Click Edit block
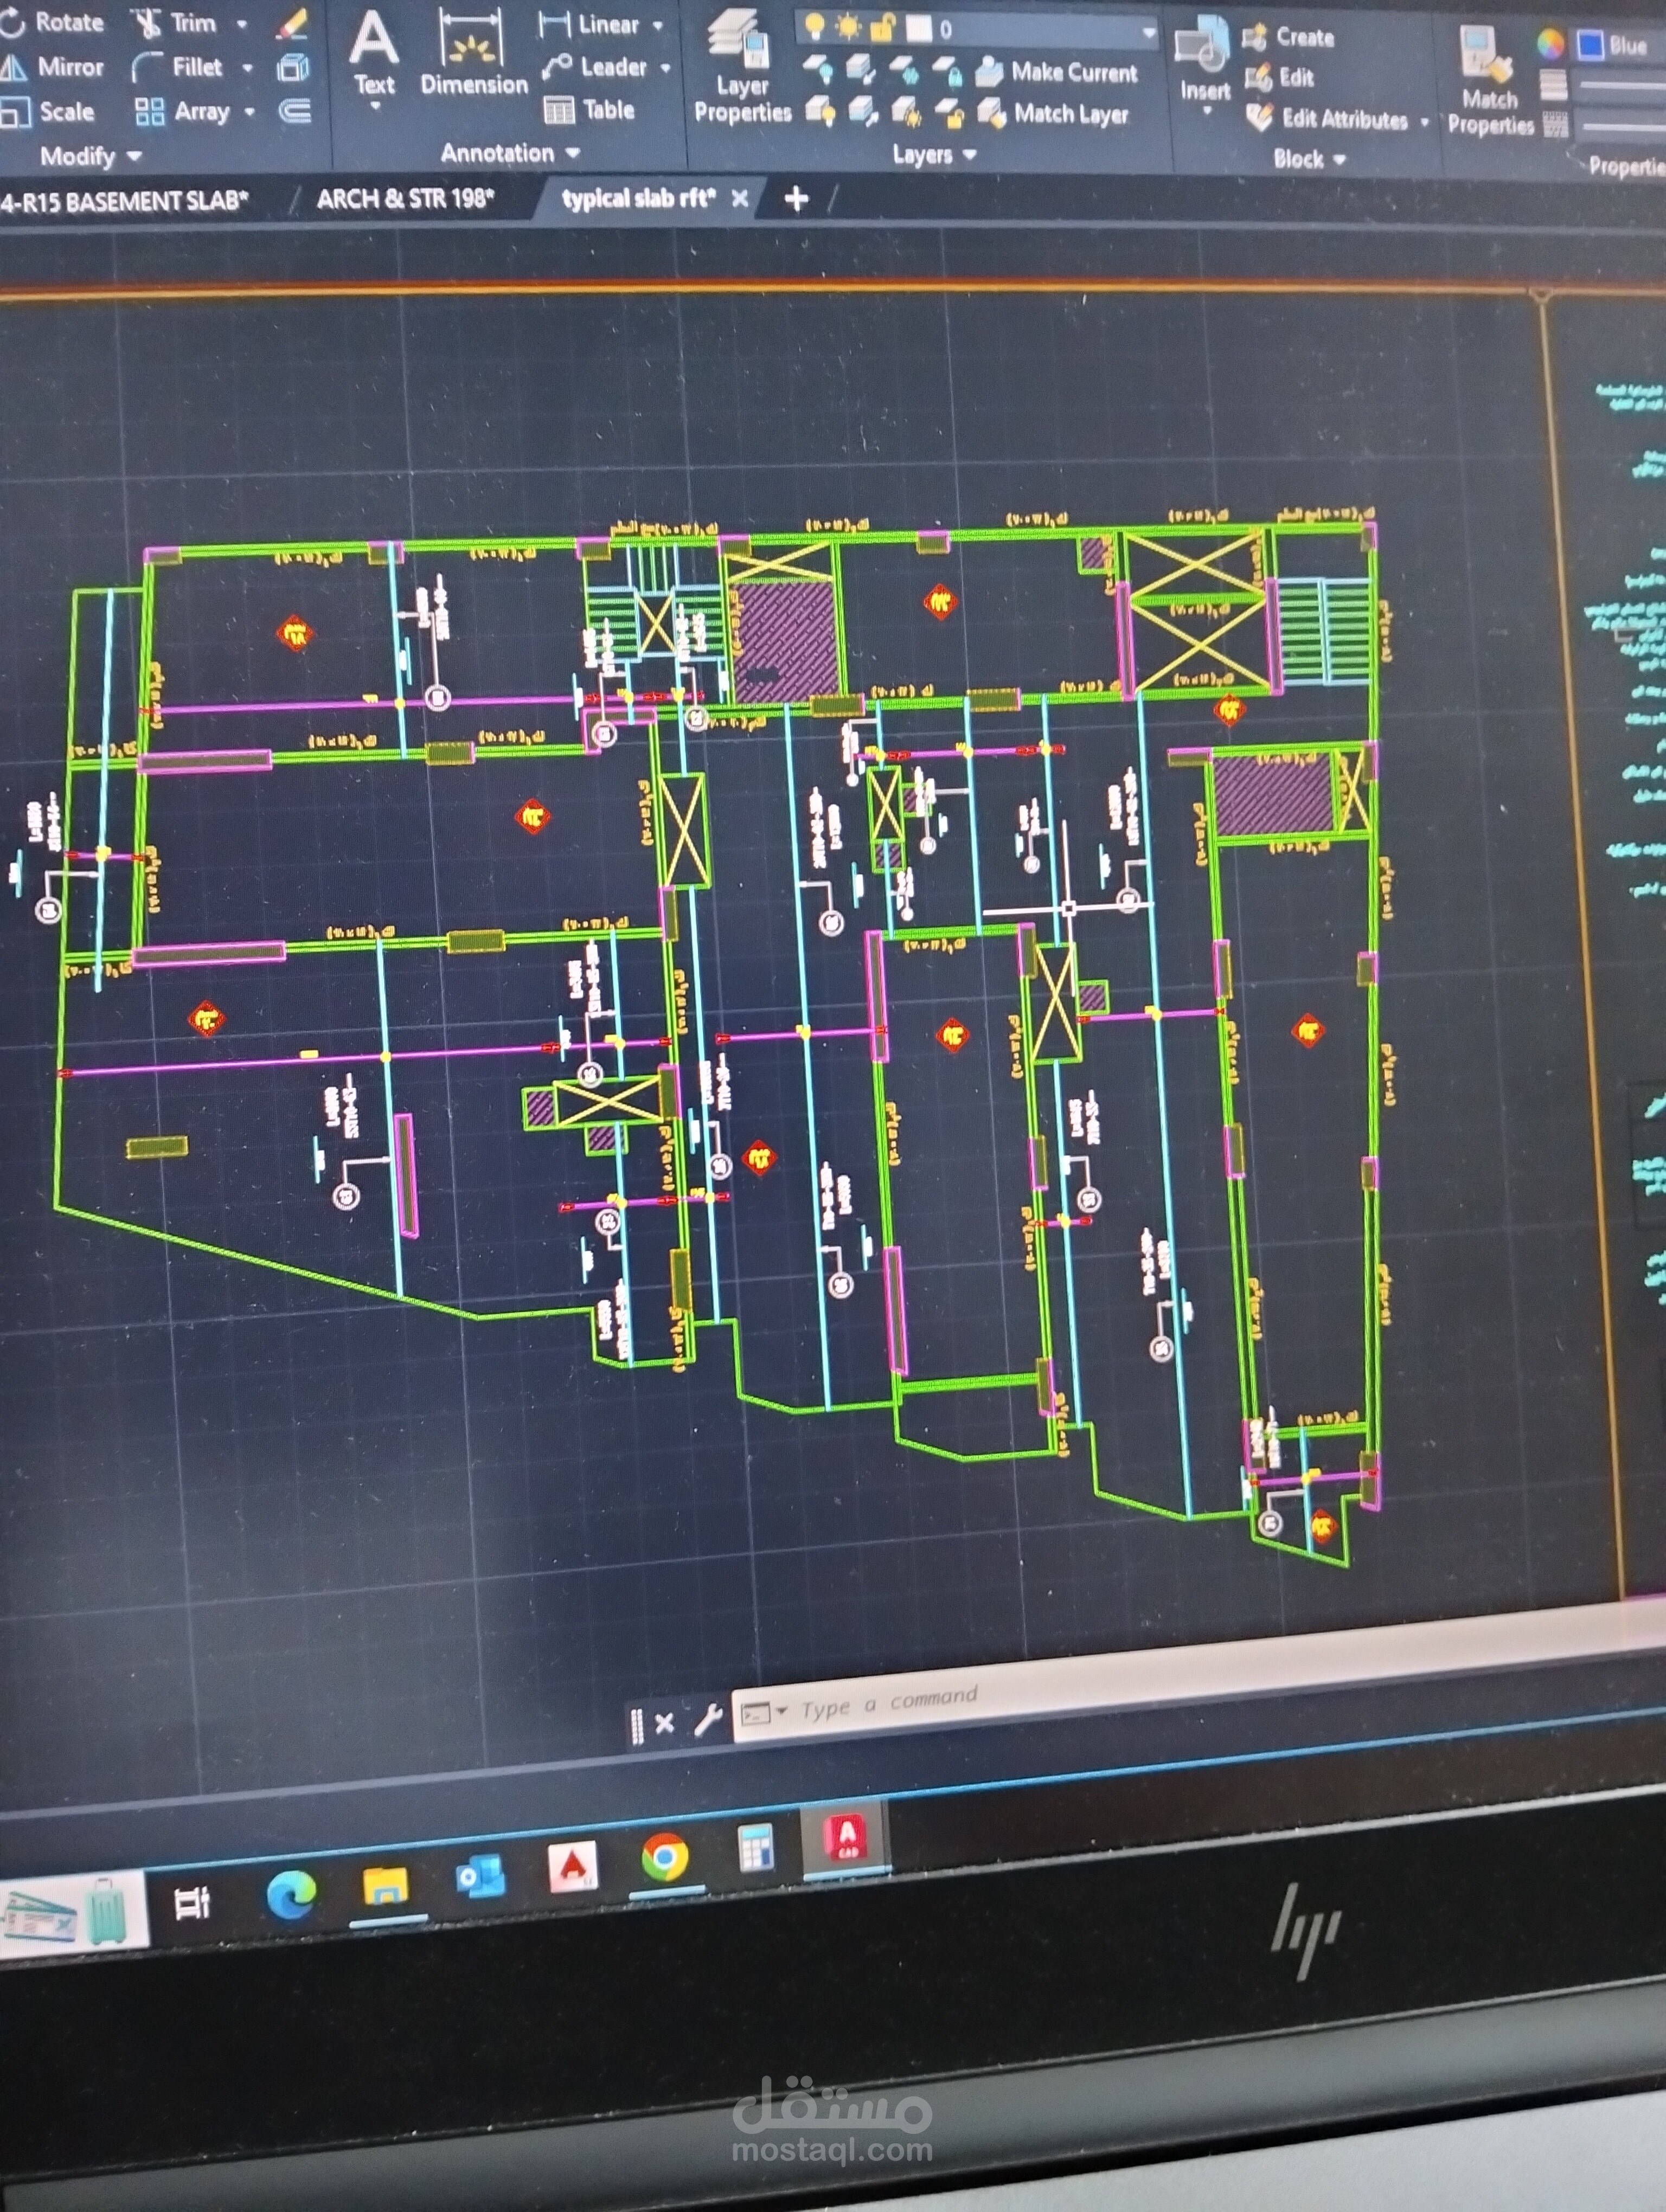 1279,77
